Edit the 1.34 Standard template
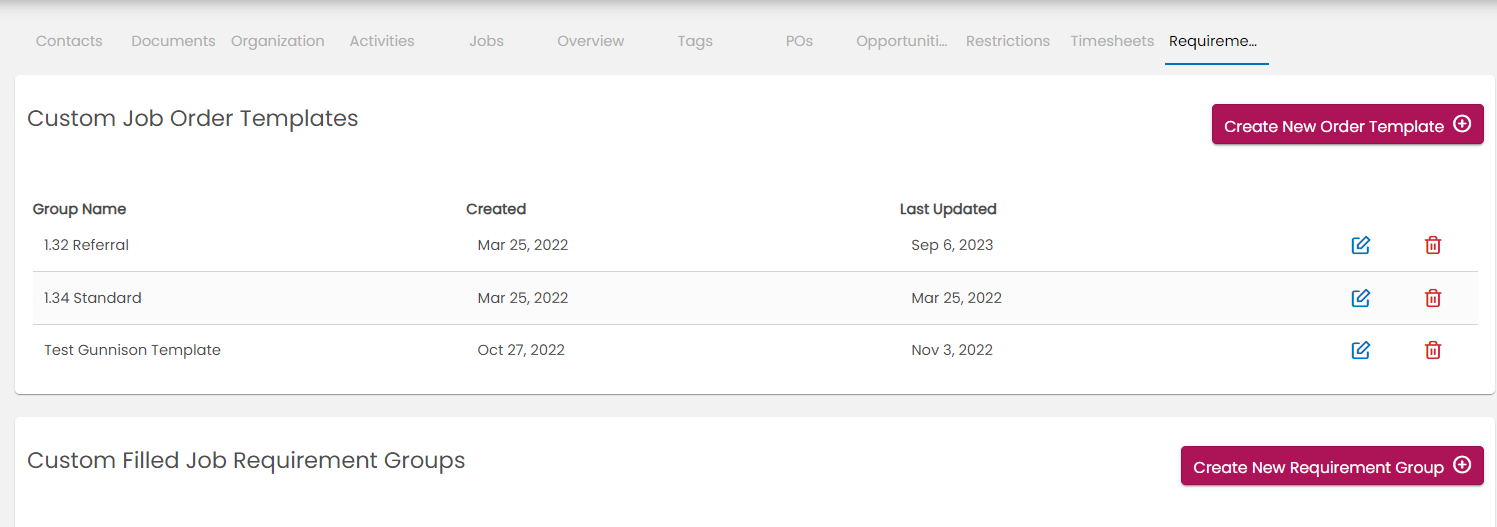Screen dimensions: 1497x527 [1360, 298]
